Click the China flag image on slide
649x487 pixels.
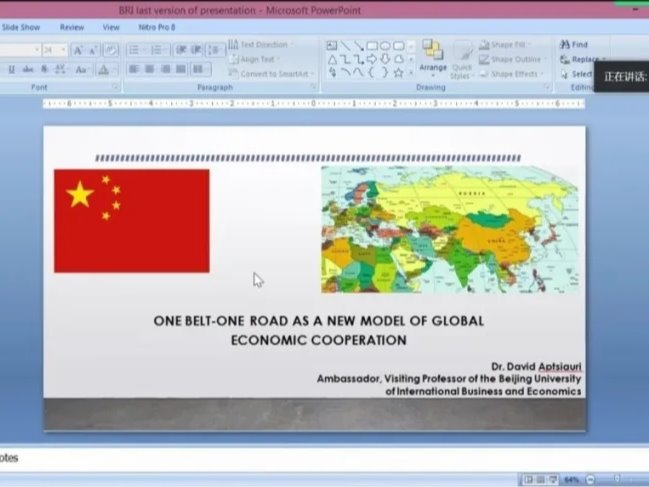click(x=131, y=220)
